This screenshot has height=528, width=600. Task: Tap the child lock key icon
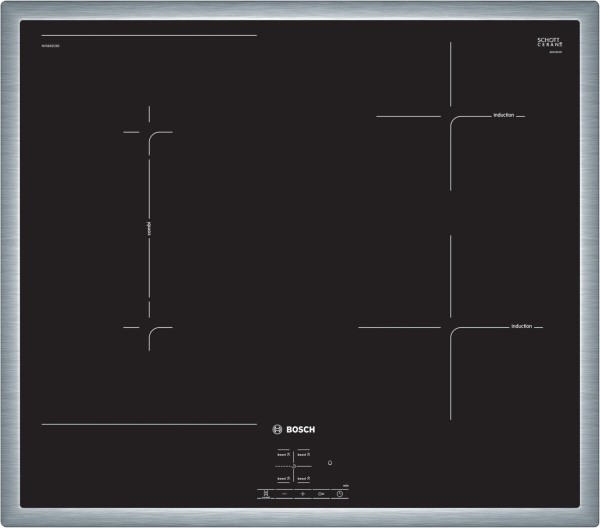point(321,494)
